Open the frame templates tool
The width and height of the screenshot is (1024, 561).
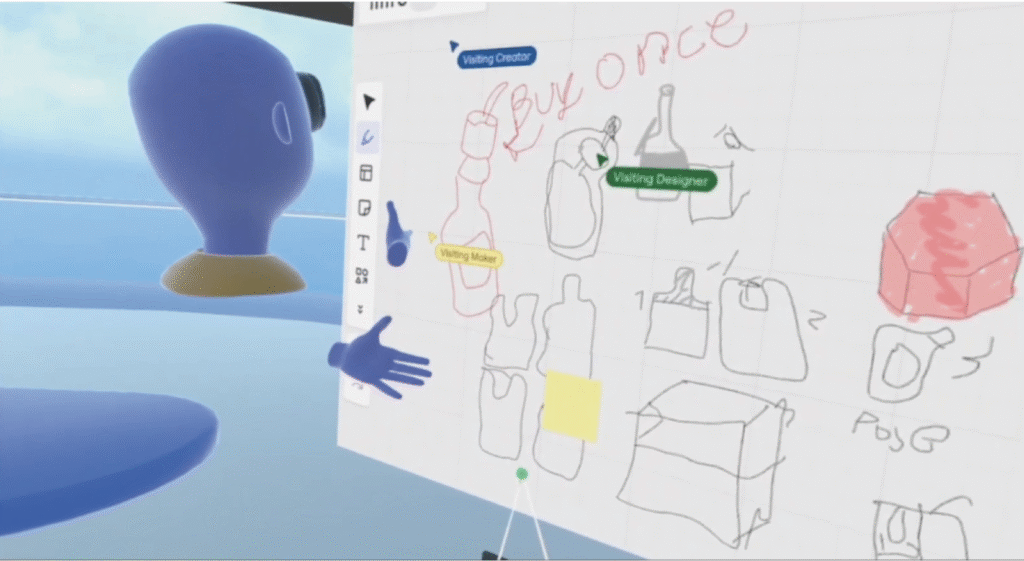366,173
